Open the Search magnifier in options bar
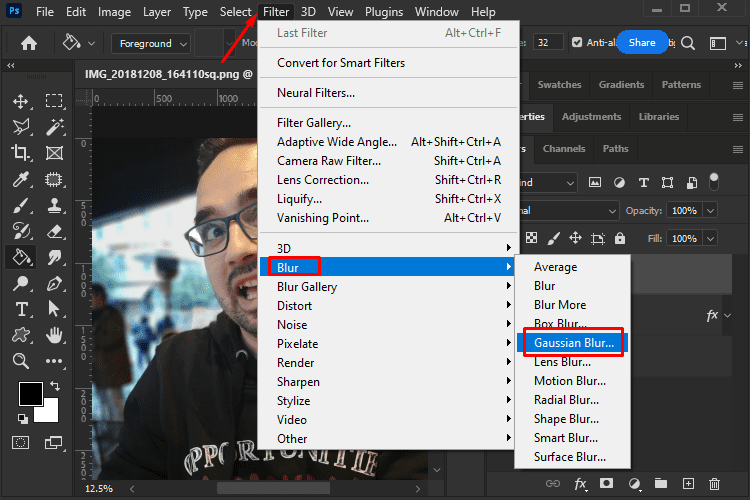 pos(688,43)
